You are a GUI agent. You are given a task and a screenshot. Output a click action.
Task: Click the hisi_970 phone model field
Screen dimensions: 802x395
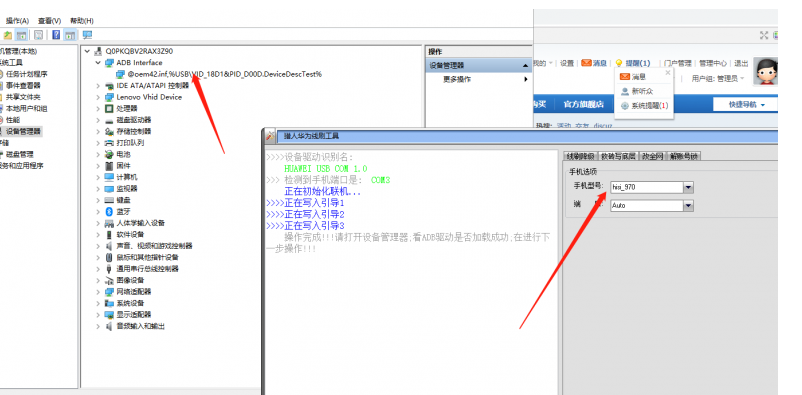click(x=647, y=187)
